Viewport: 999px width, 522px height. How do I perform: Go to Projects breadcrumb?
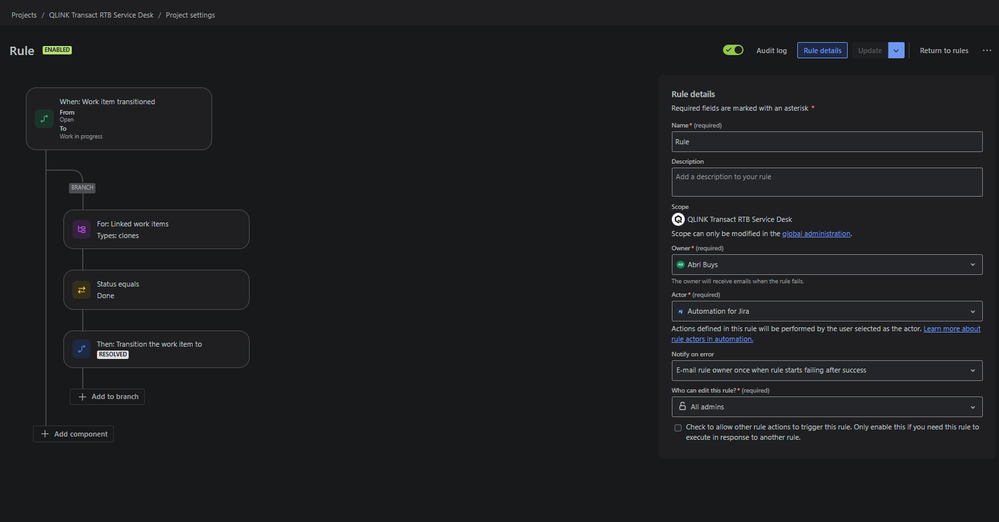(x=24, y=15)
